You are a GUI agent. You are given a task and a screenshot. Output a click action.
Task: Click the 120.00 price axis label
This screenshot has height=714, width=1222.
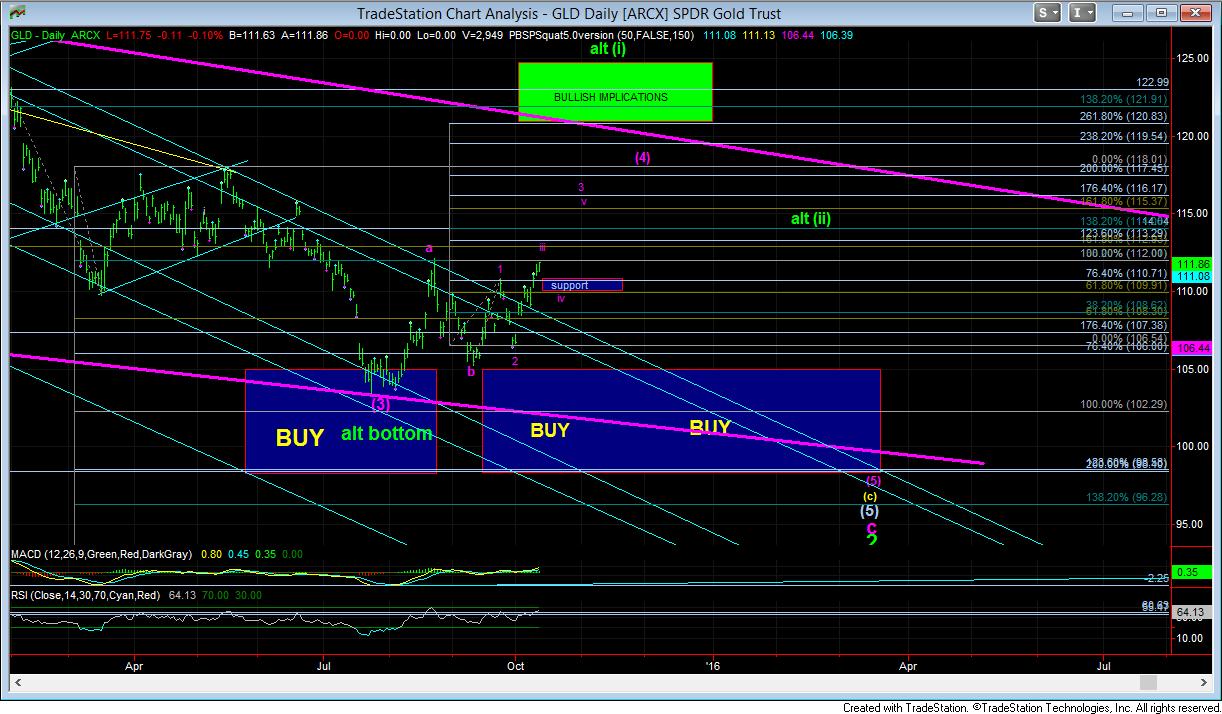pyautogui.click(x=1192, y=136)
